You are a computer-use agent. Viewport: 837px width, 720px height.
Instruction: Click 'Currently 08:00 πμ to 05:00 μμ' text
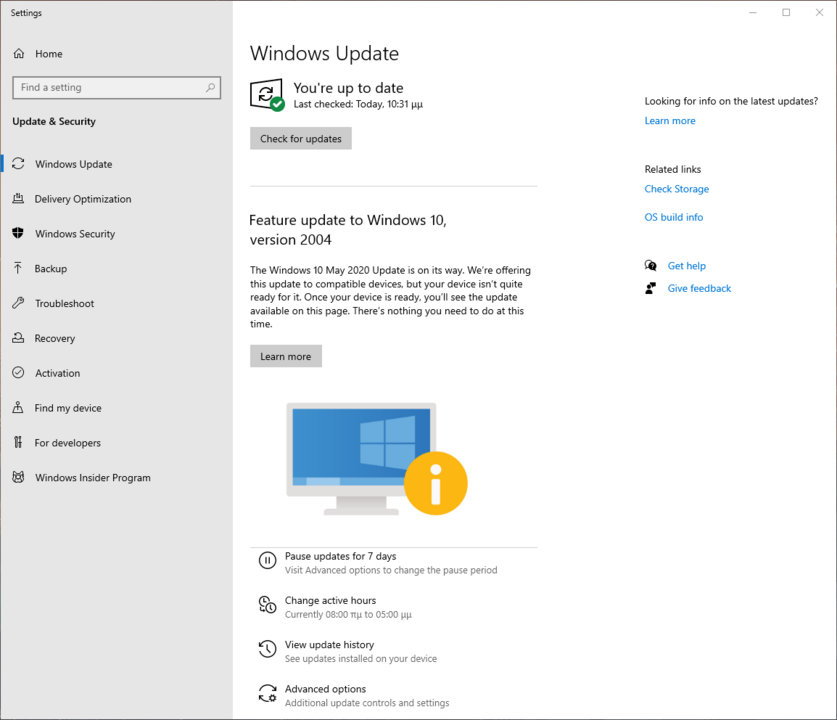(x=348, y=614)
